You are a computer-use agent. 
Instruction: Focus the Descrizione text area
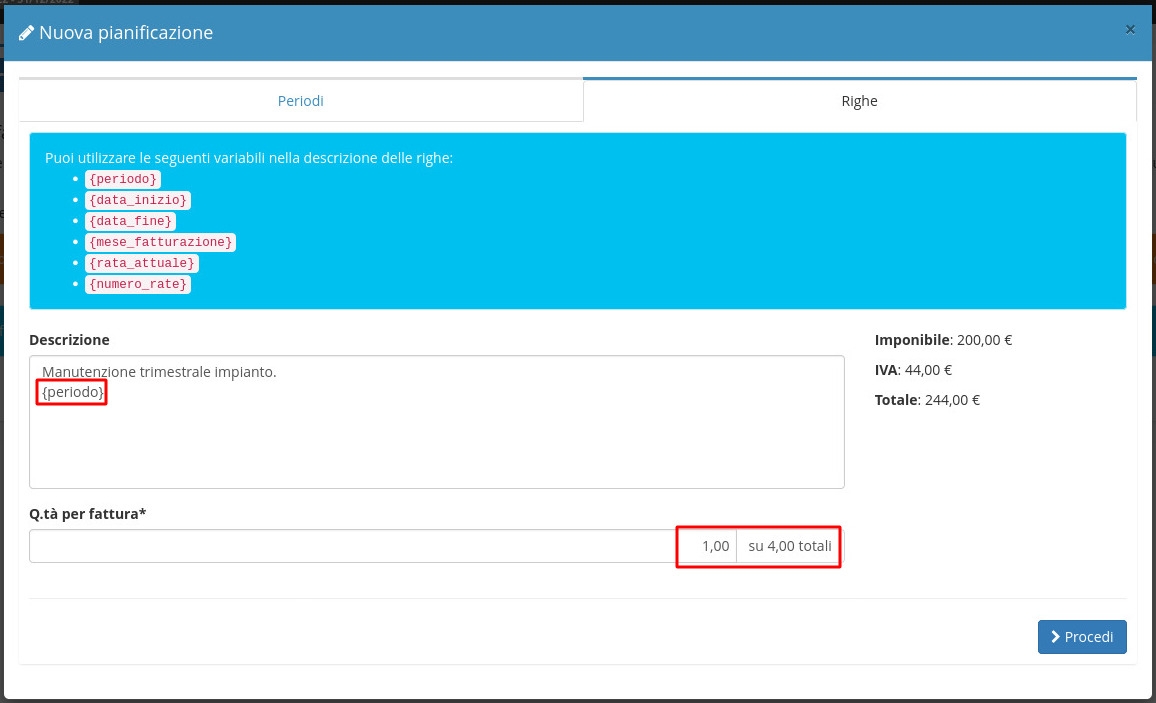pos(436,440)
